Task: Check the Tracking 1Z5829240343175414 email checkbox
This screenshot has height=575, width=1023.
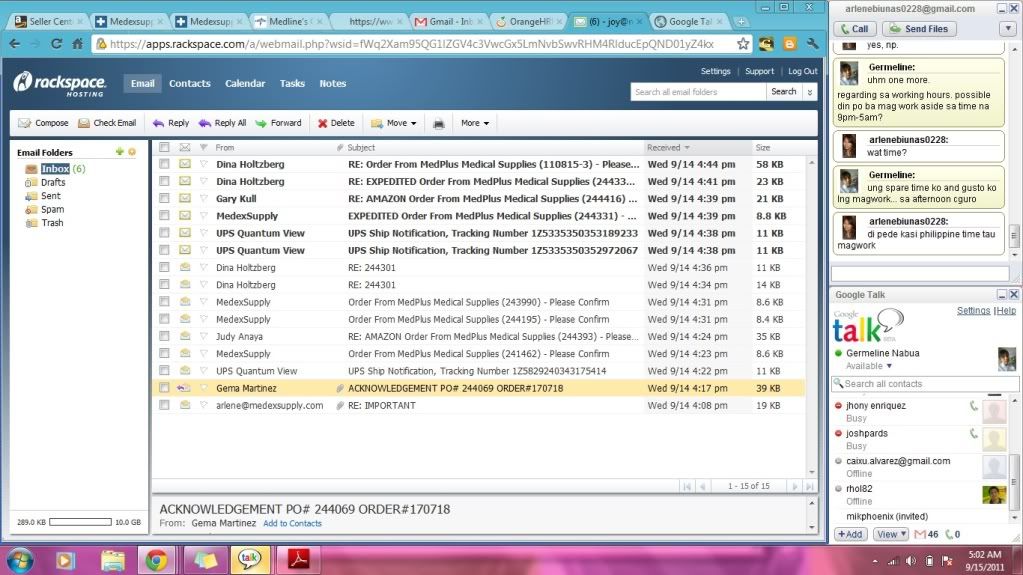Action: [x=164, y=371]
